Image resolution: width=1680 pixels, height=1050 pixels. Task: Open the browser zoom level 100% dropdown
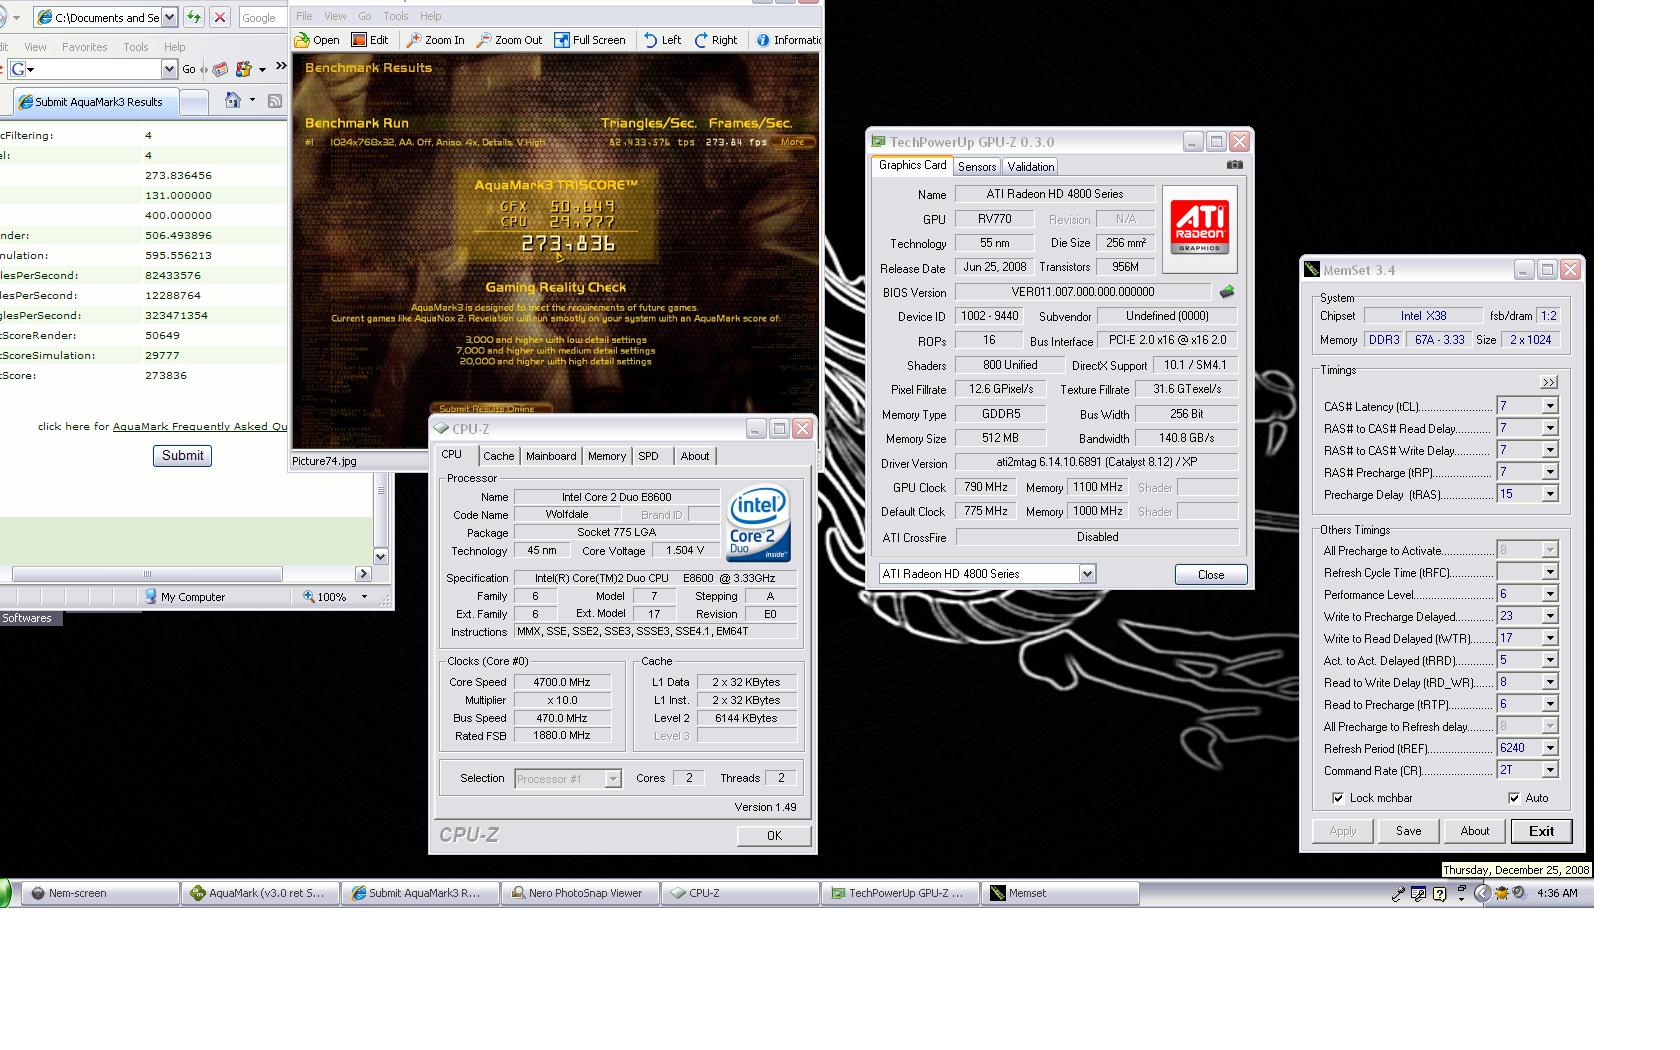pyautogui.click(x=364, y=597)
